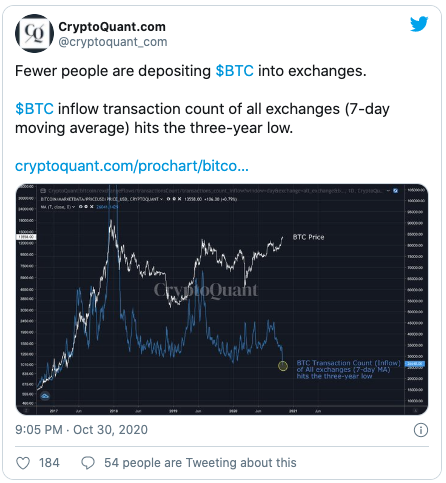The height and width of the screenshot is (483, 446).
Task: Toggle visibility of the price series
Action: (168, 199)
